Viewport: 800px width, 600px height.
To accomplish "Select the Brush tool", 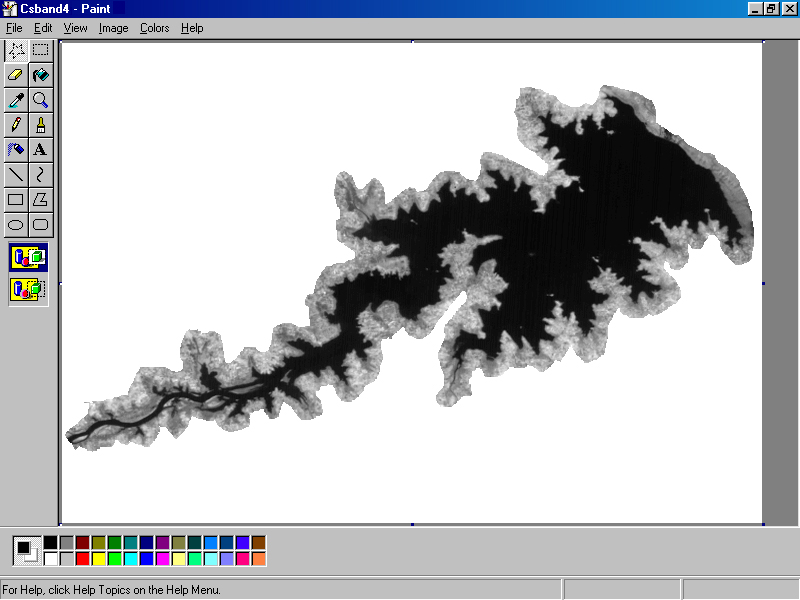I will pos(41,125).
